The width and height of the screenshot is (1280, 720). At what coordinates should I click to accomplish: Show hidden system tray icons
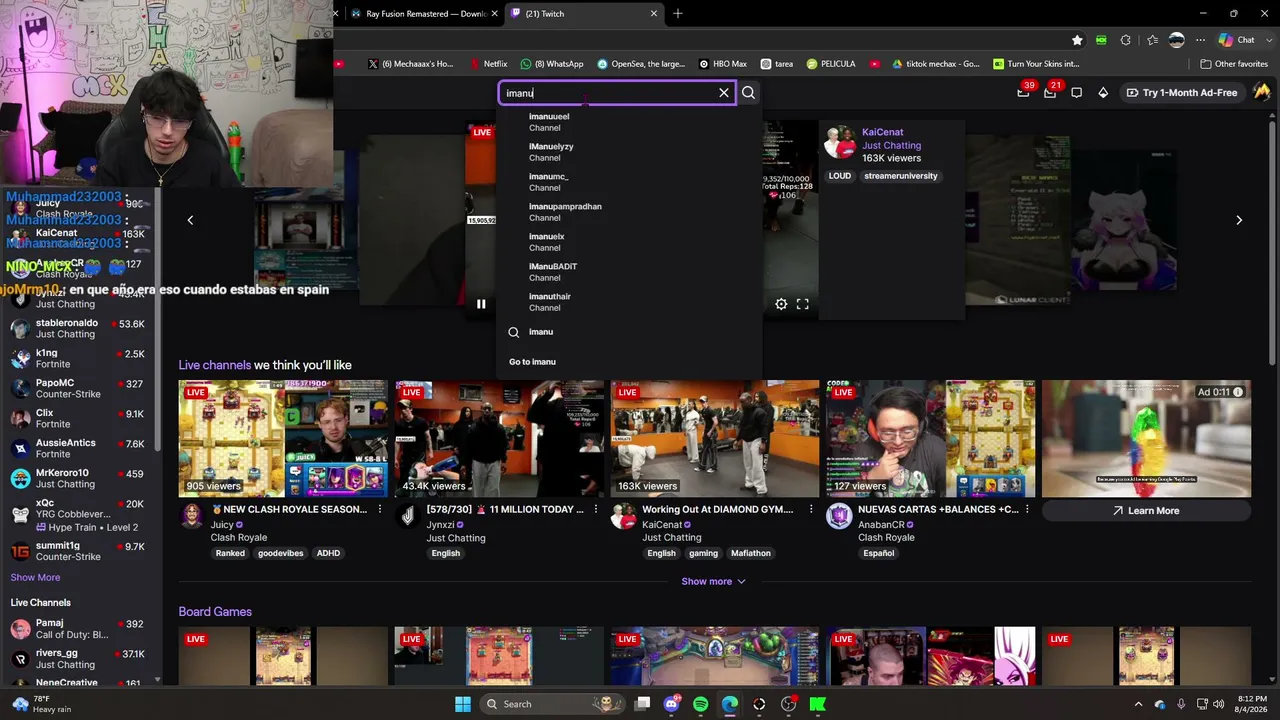(1138, 704)
